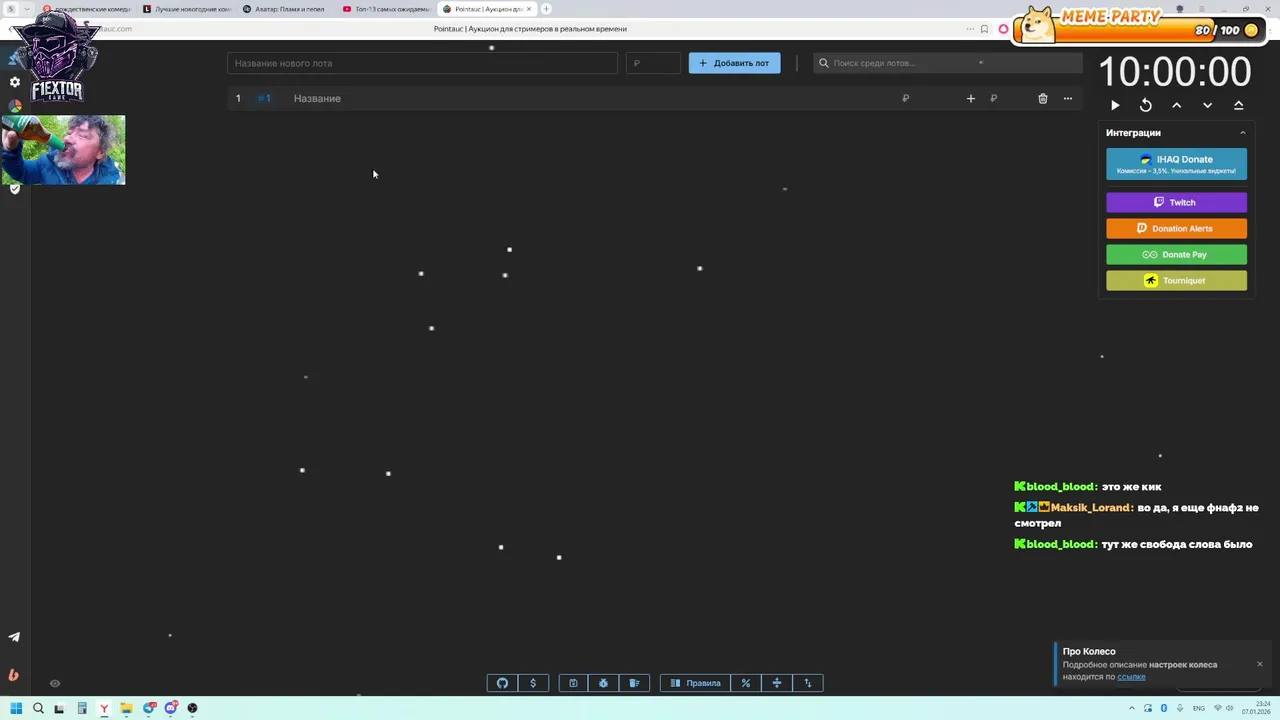The width and height of the screenshot is (1280, 720).
Task: Click the underlined up chevron under timer
Action: click(x=1238, y=105)
